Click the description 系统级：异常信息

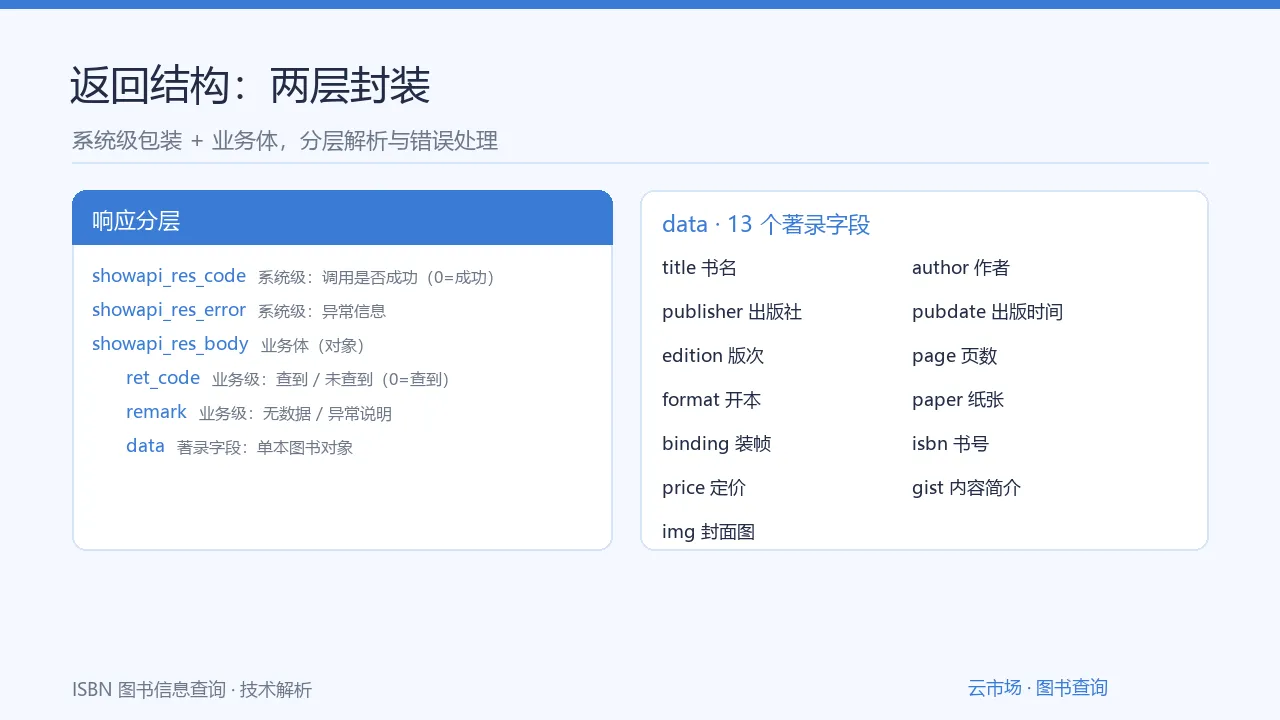pyautogui.click(x=322, y=312)
